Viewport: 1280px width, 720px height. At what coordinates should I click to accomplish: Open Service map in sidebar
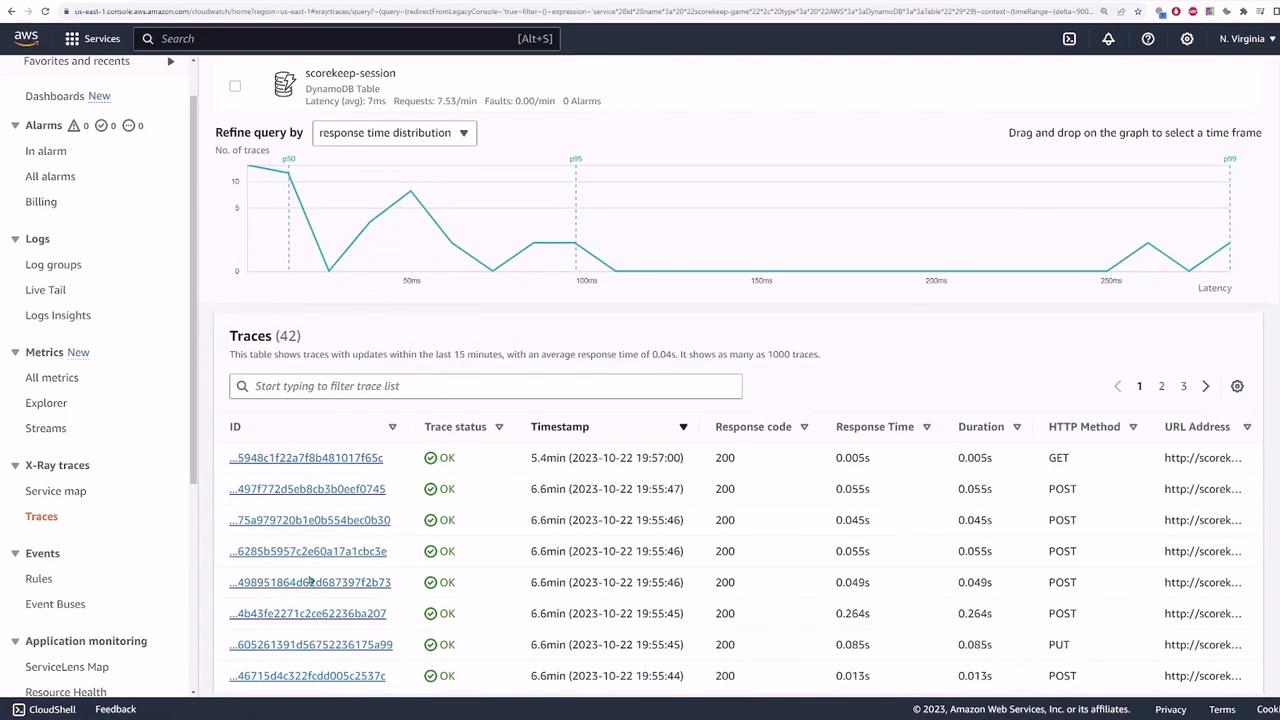click(56, 491)
